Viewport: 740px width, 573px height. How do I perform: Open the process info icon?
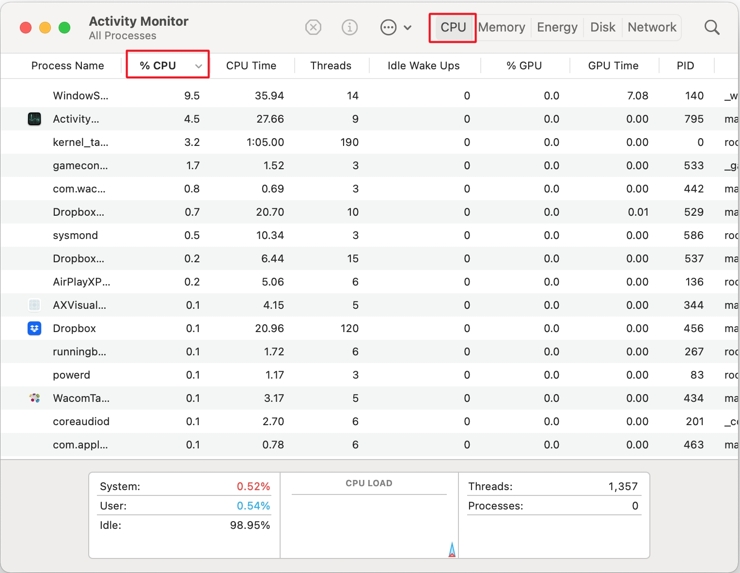[349, 27]
